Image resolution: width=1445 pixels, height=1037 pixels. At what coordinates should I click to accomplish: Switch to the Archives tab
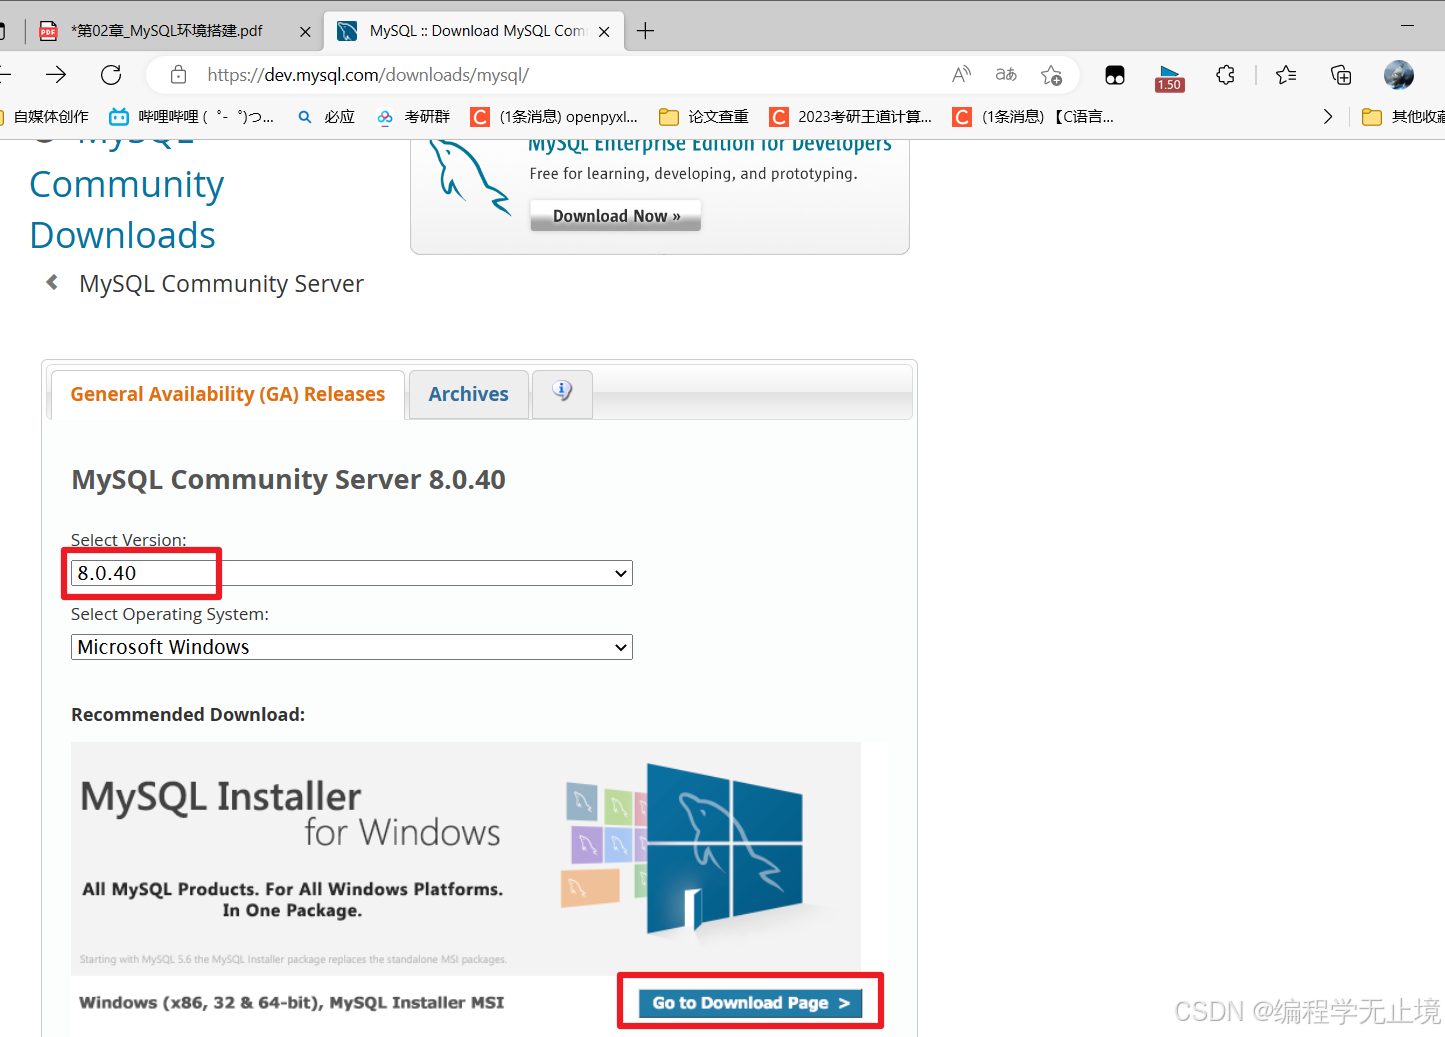point(468,395)
